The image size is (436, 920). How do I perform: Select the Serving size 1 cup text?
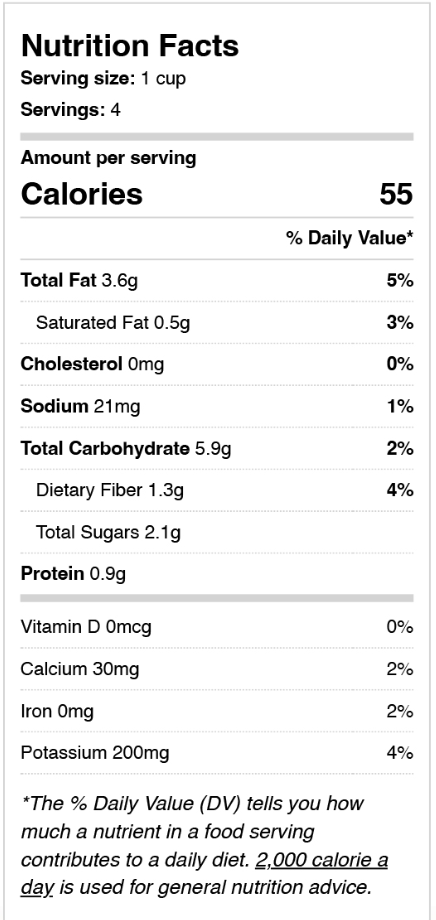[103, 78]
